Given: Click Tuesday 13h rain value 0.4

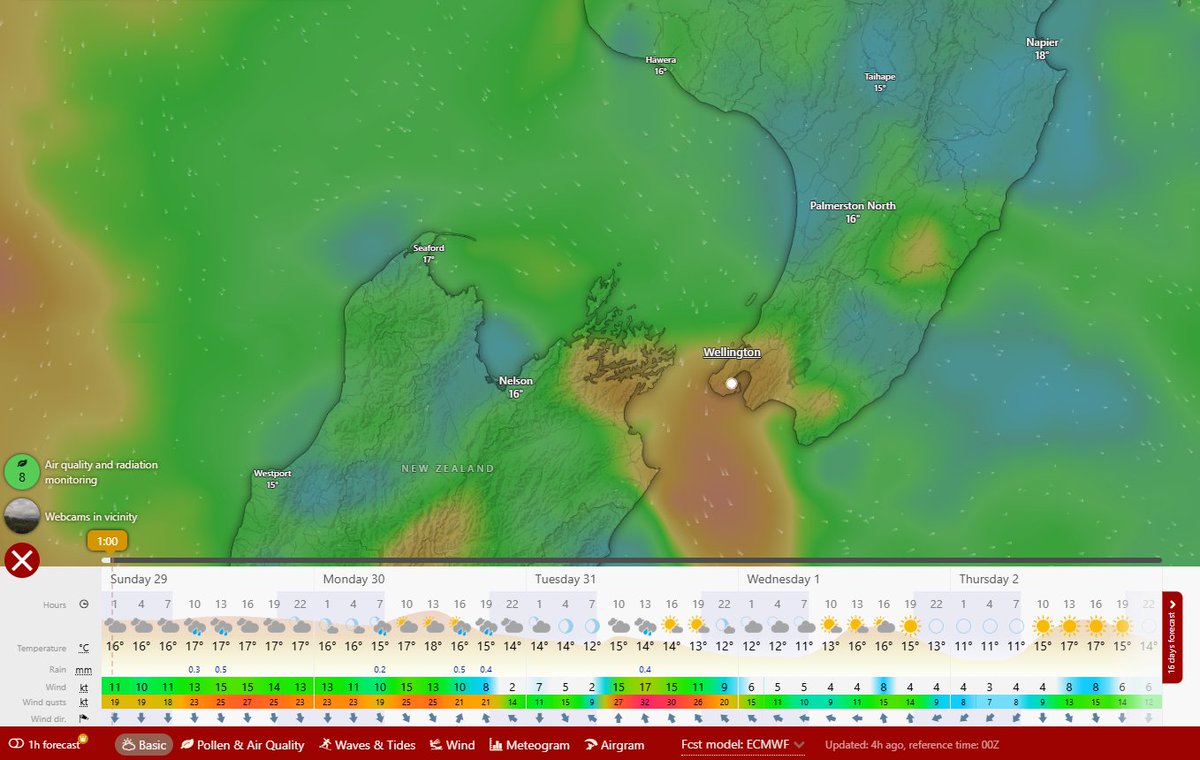Looking at the screenshot, I should coord(645,670).
